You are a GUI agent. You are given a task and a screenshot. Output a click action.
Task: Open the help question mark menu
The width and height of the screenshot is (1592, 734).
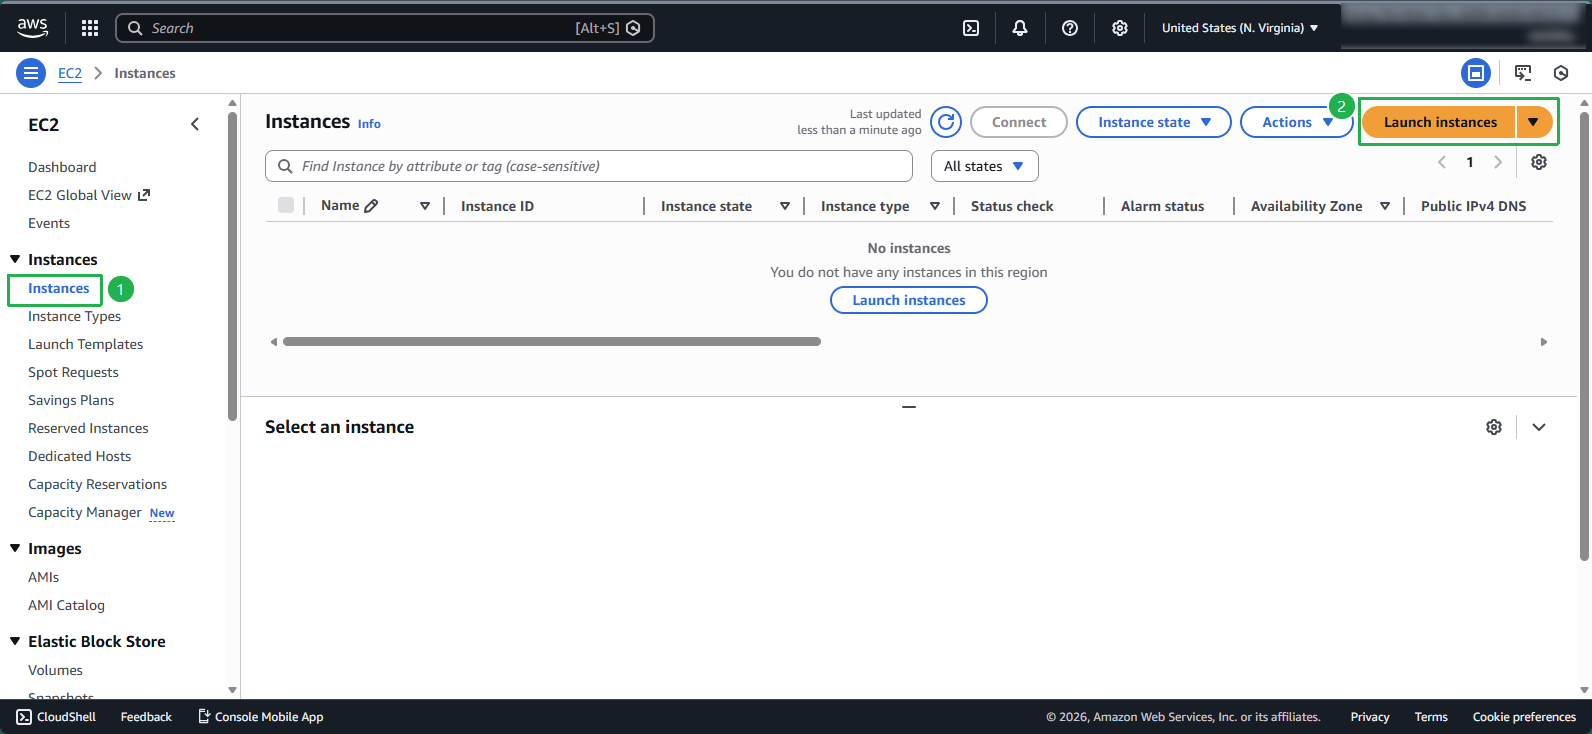[x=1070, y=28]
